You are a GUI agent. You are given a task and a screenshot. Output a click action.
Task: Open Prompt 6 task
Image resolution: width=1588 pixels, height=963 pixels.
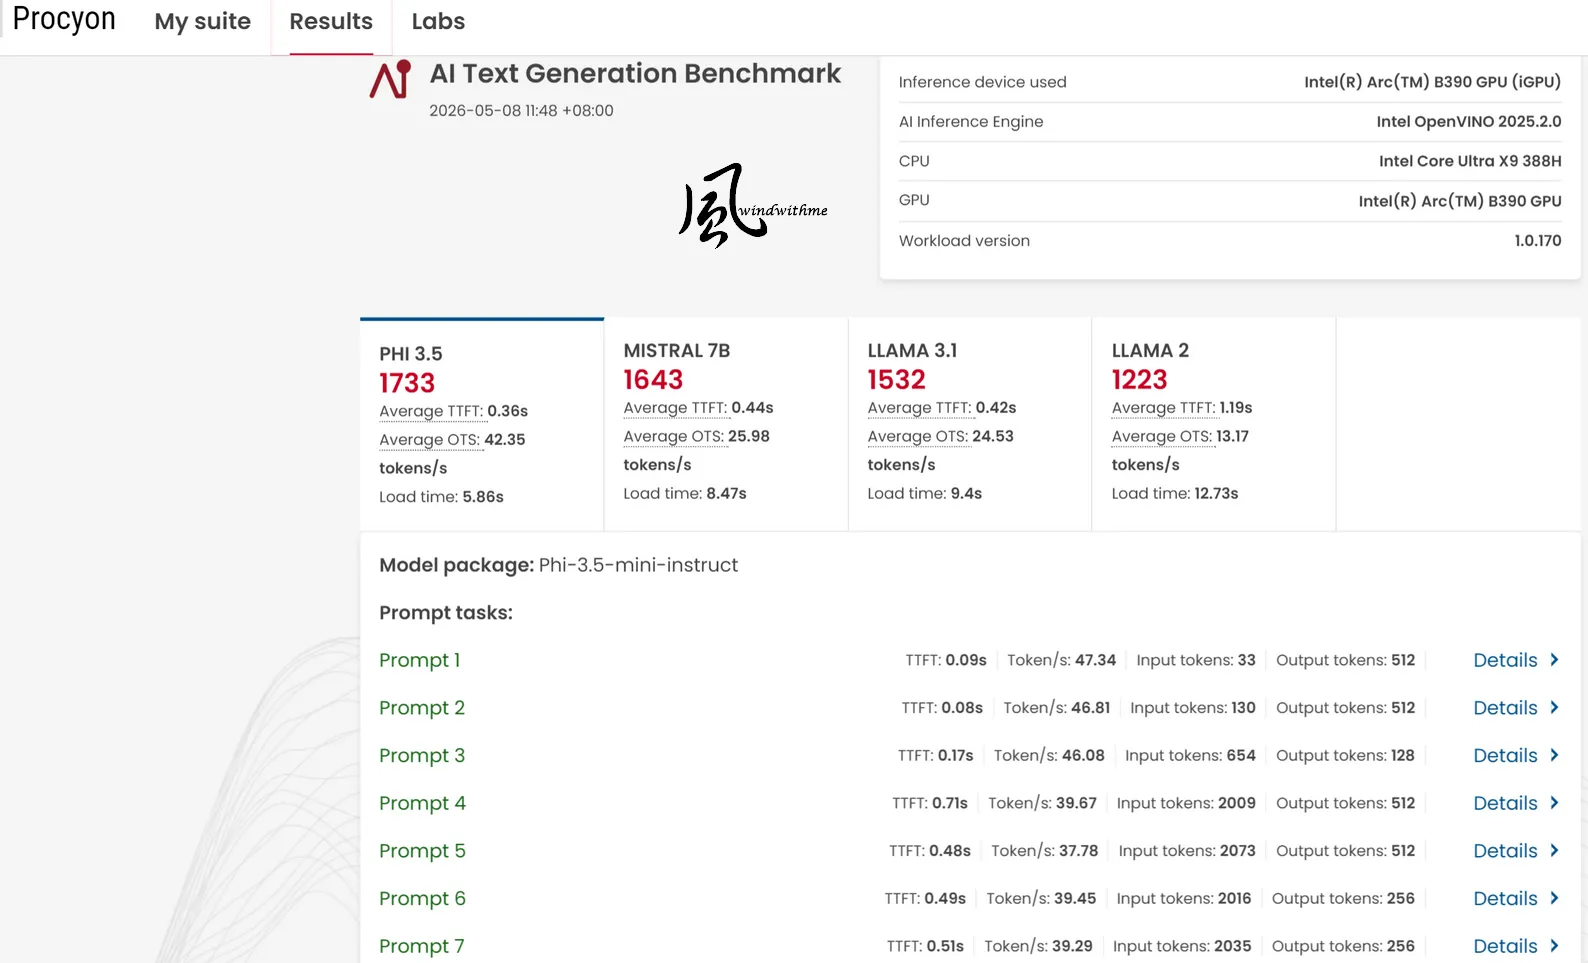tap(422, 899)
